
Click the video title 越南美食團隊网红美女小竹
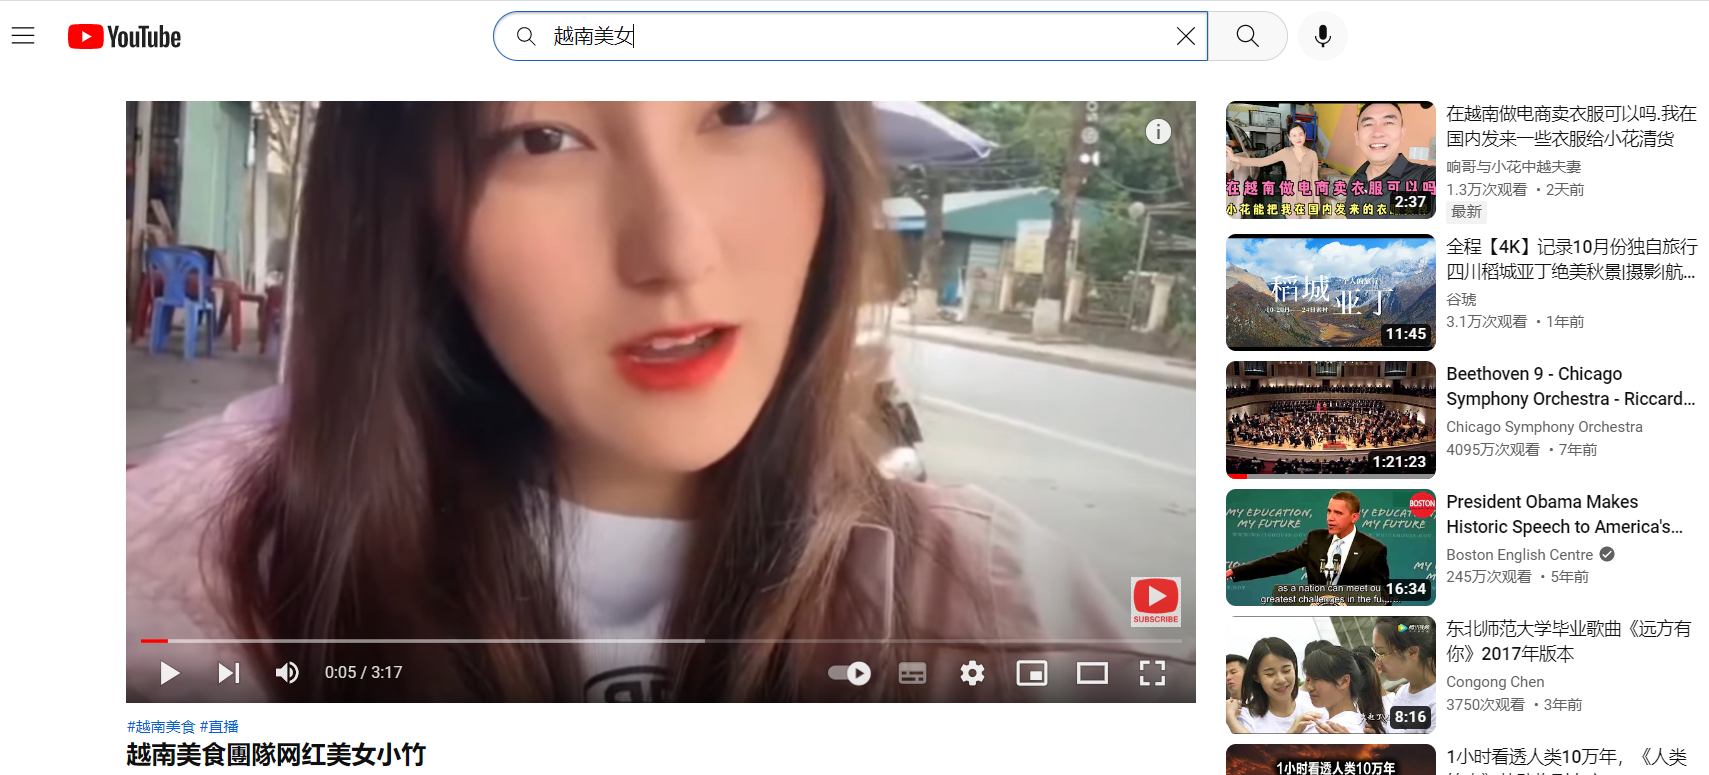[x=276, y=754]
